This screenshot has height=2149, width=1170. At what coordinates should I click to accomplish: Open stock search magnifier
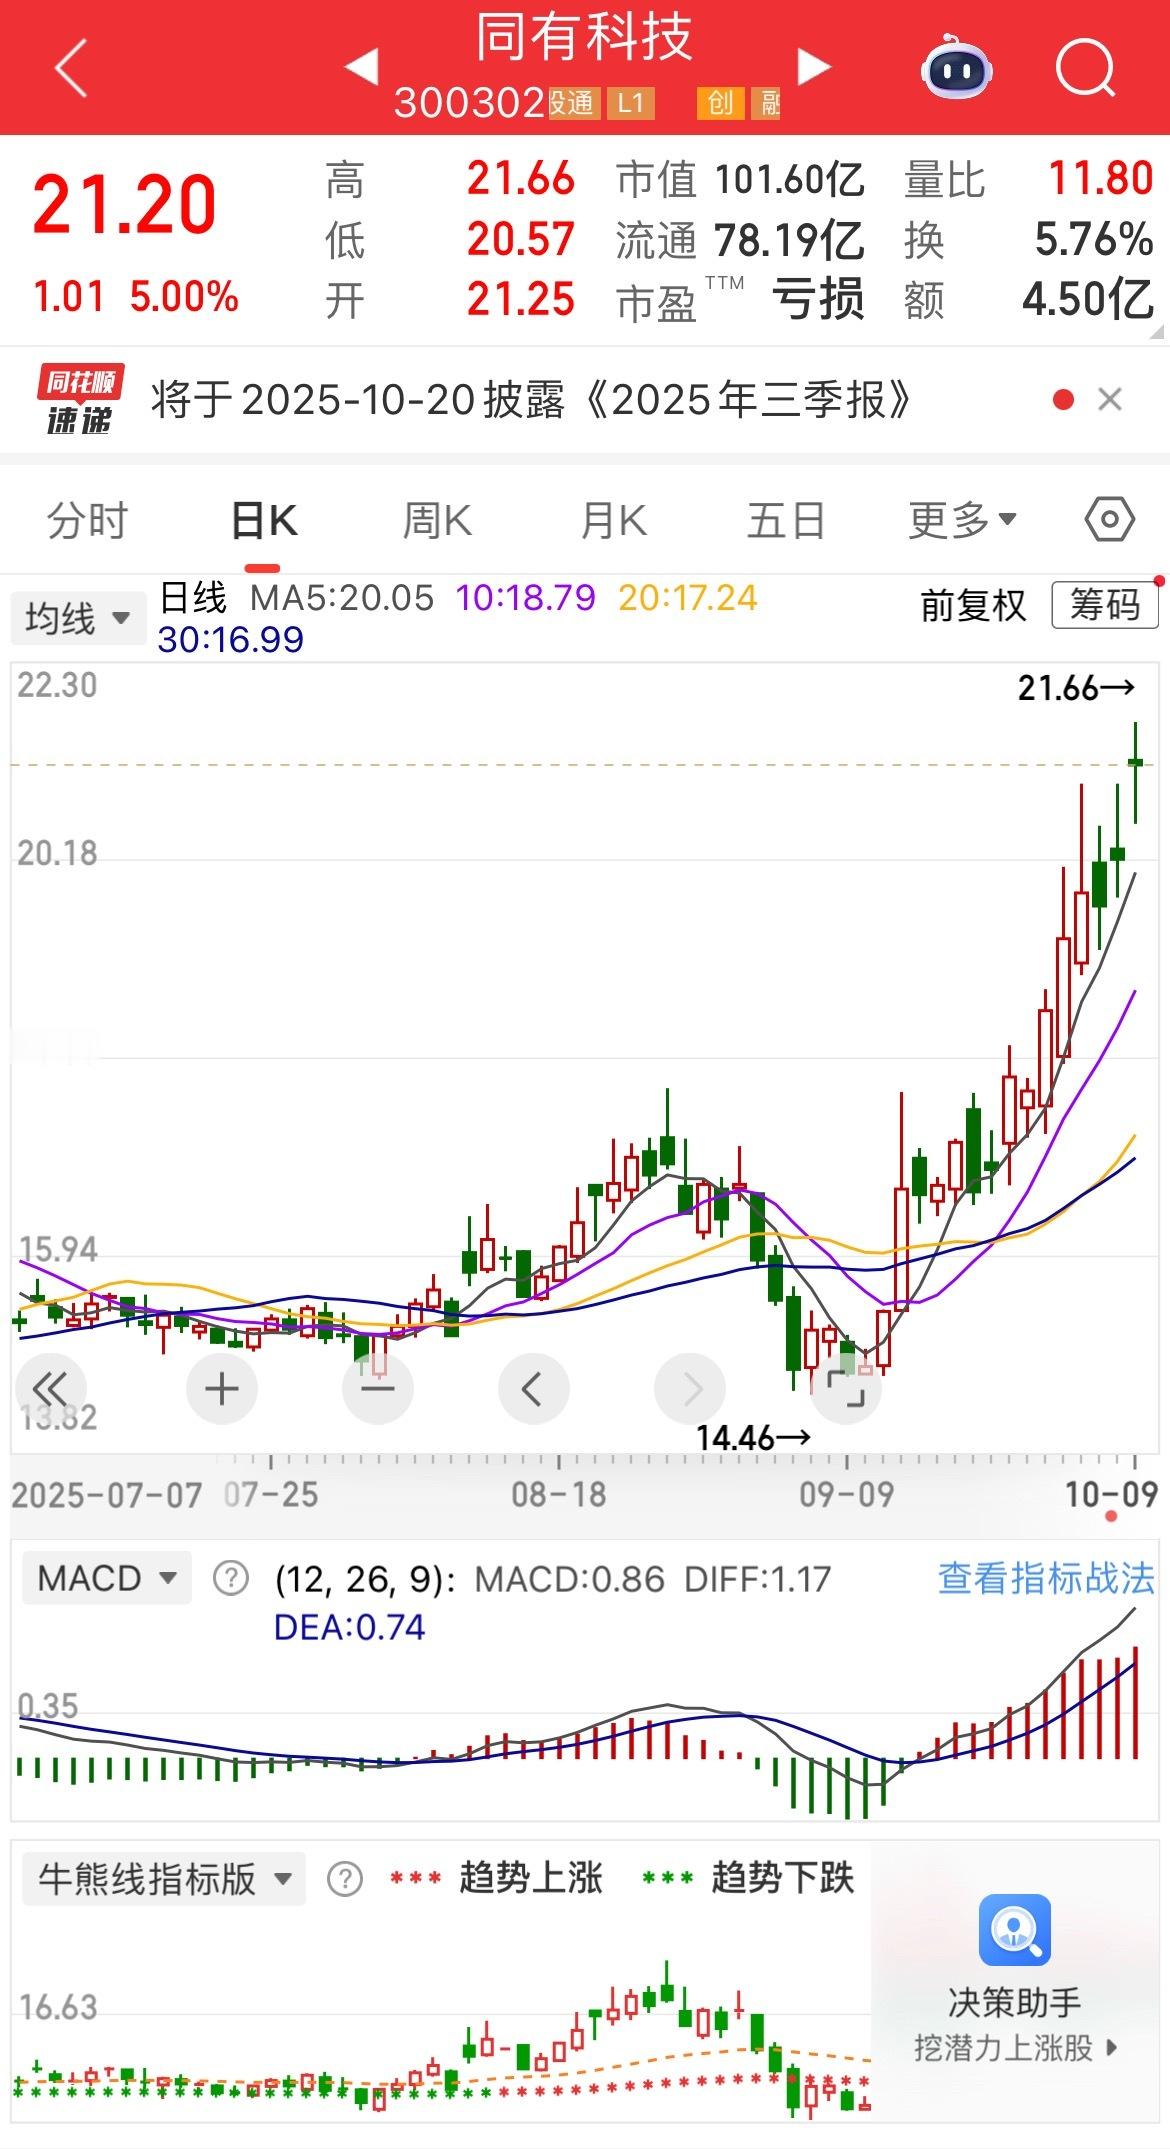1086,68
